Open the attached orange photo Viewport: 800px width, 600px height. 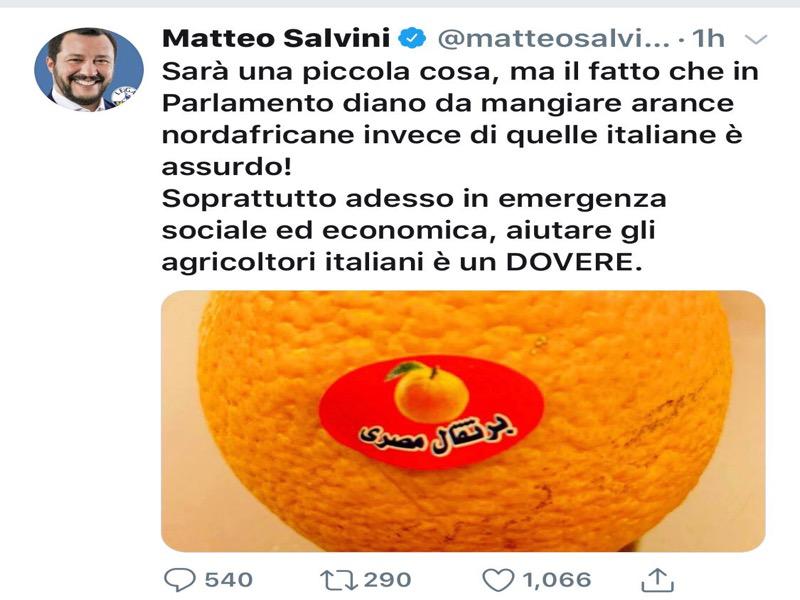[463, 421]
